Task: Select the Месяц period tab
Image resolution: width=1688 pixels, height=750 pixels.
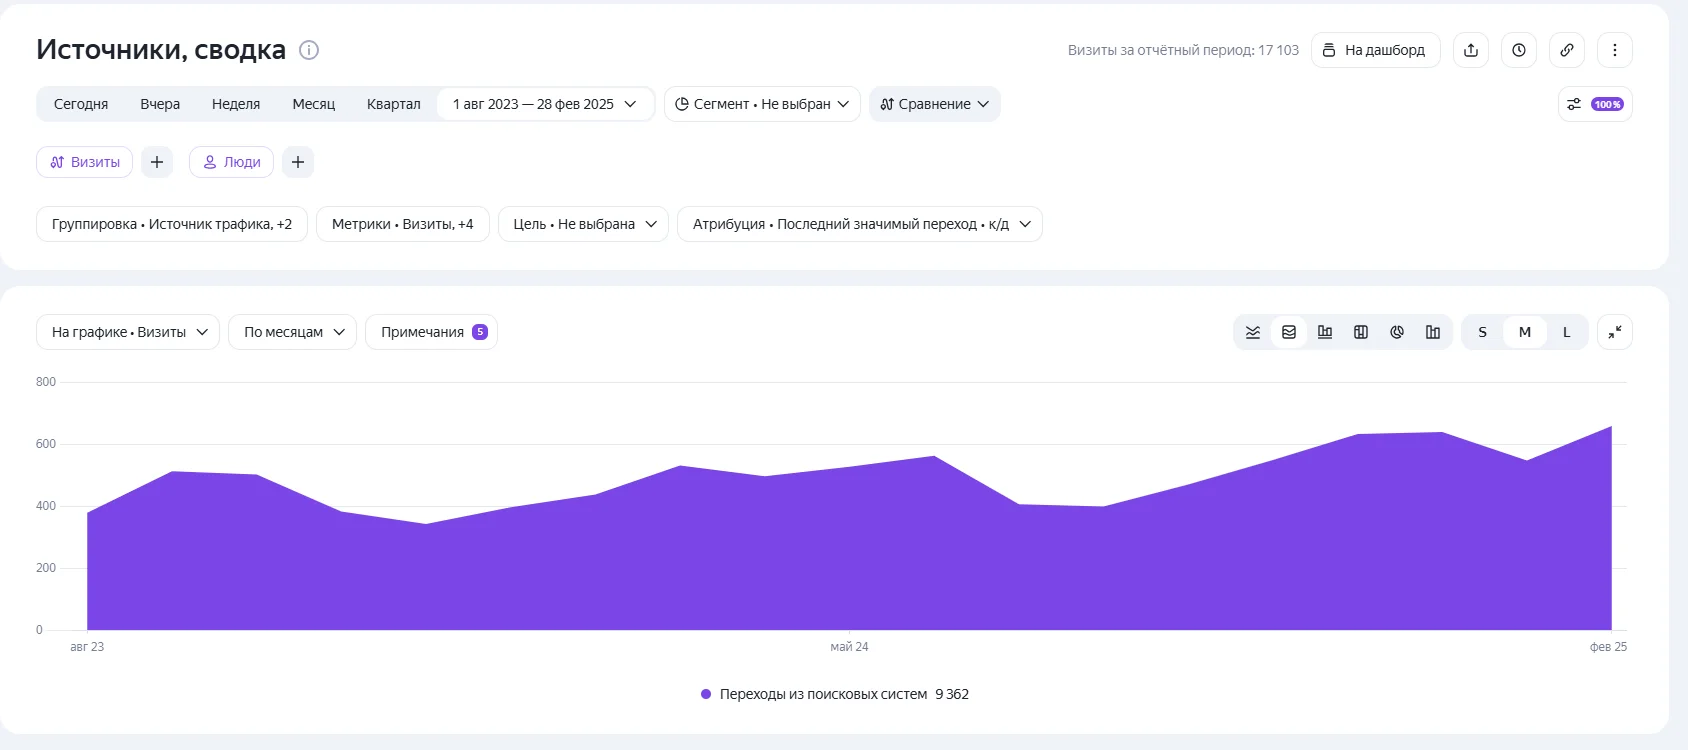Action: (314, 104)
